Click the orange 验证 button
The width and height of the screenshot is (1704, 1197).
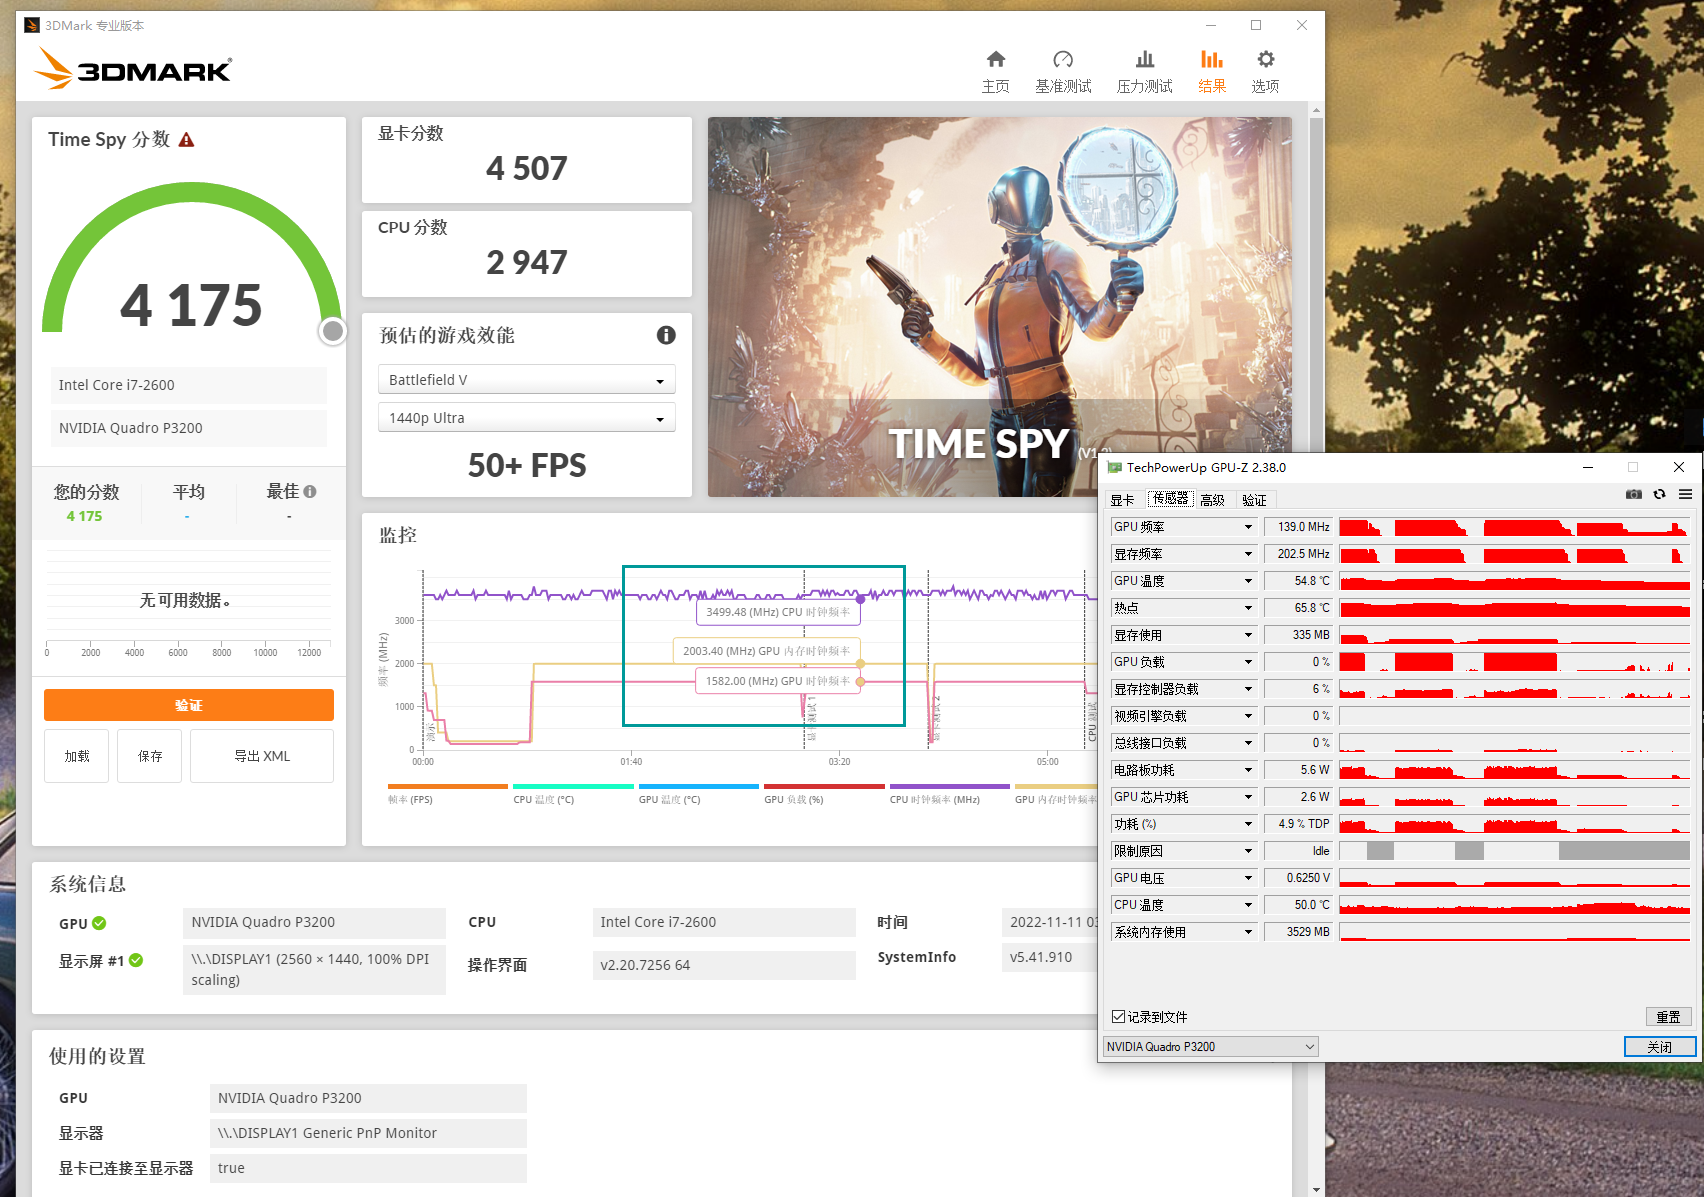pyautogui.click(x=189, y=705)
